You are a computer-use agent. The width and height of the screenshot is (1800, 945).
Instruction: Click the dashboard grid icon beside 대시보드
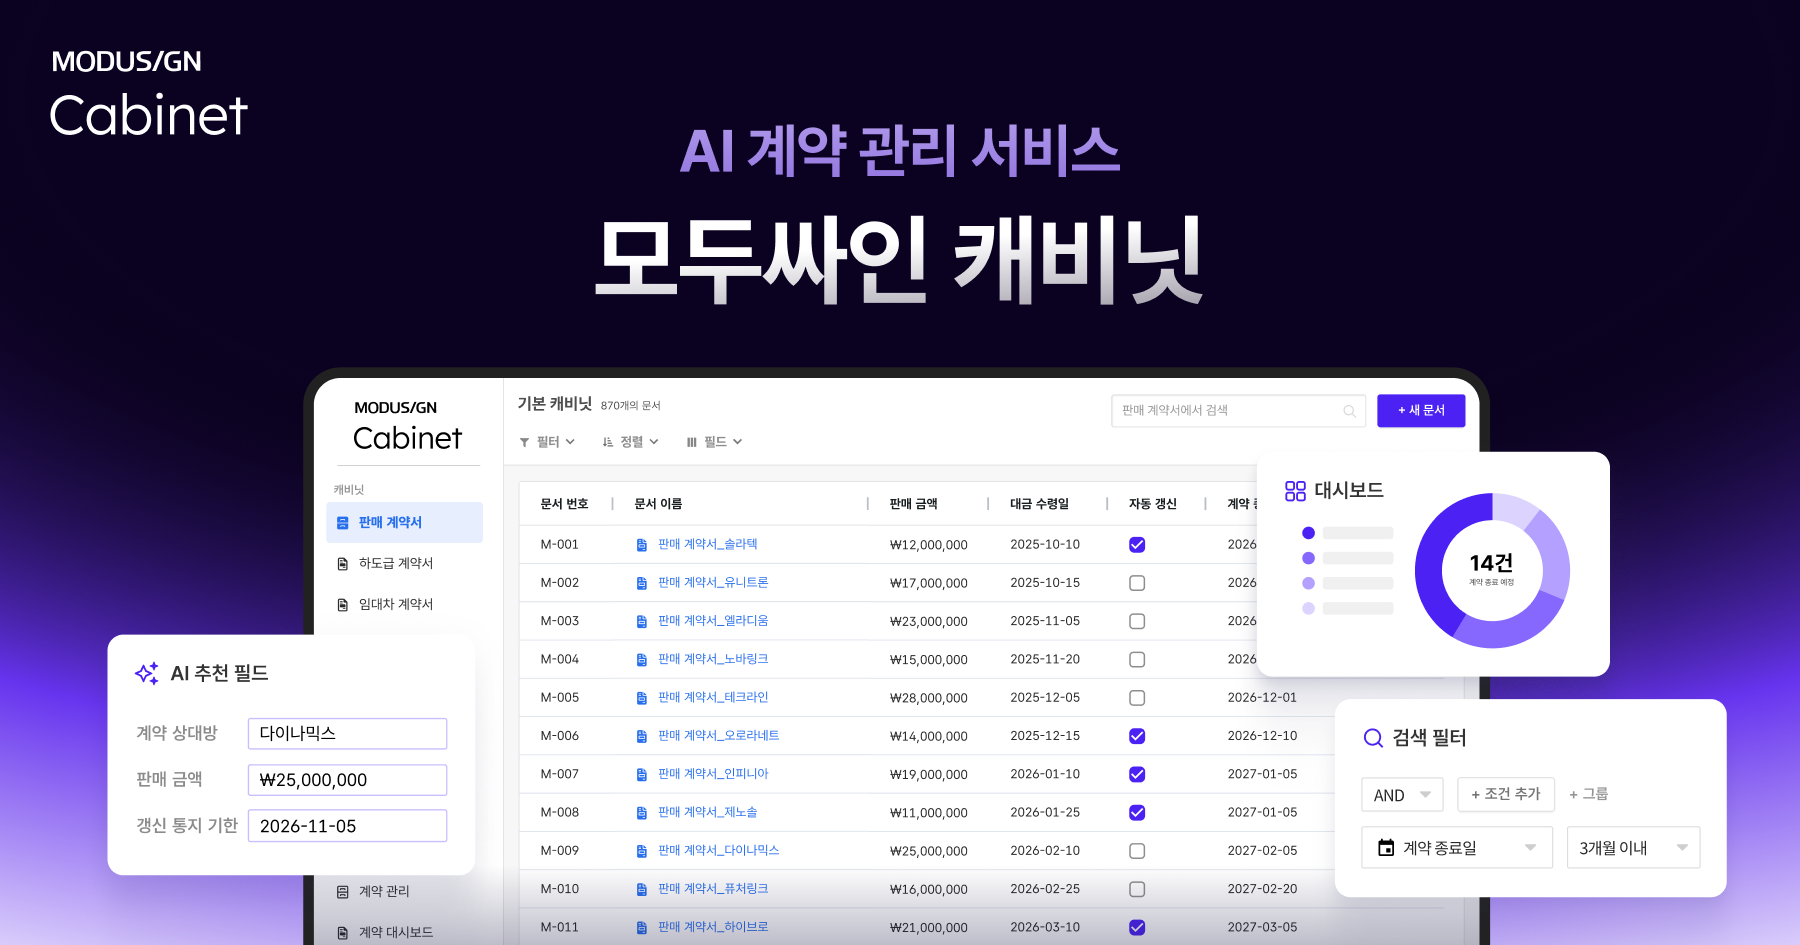pos(1294,491)
